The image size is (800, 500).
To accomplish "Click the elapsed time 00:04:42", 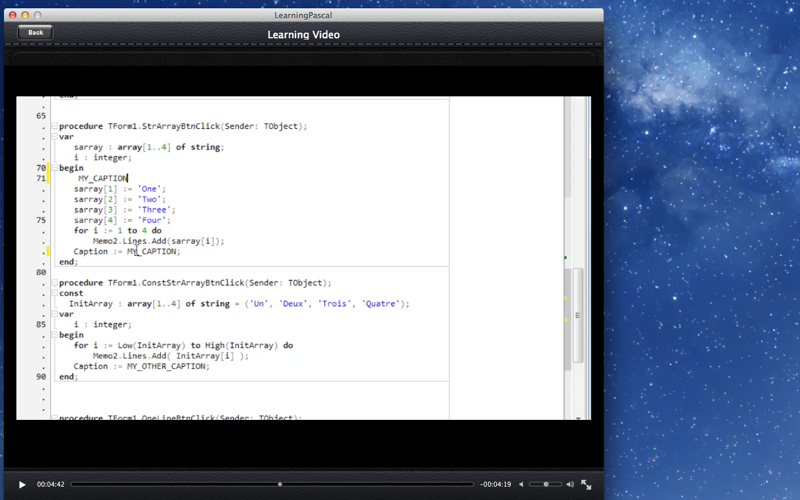I will coord(51,484).
